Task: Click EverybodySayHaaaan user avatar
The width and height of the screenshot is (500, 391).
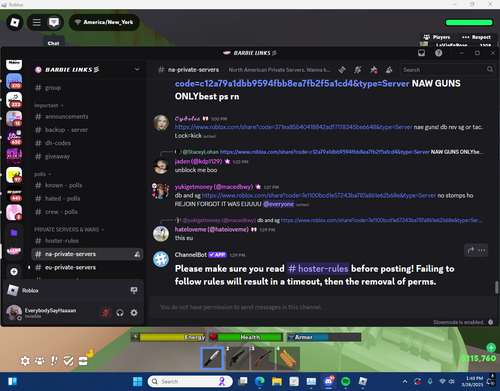Action: (14, 313)
